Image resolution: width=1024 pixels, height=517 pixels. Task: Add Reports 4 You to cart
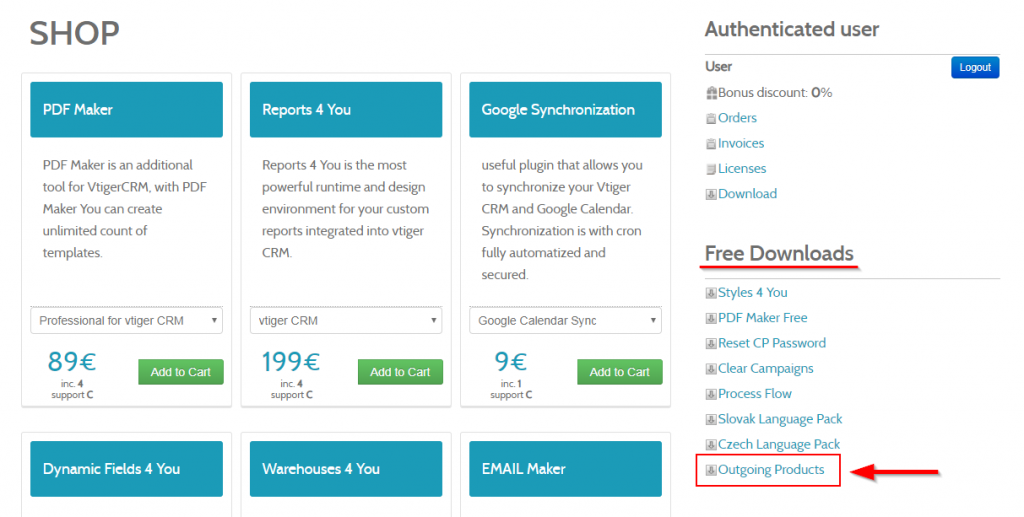click(400, 372)
